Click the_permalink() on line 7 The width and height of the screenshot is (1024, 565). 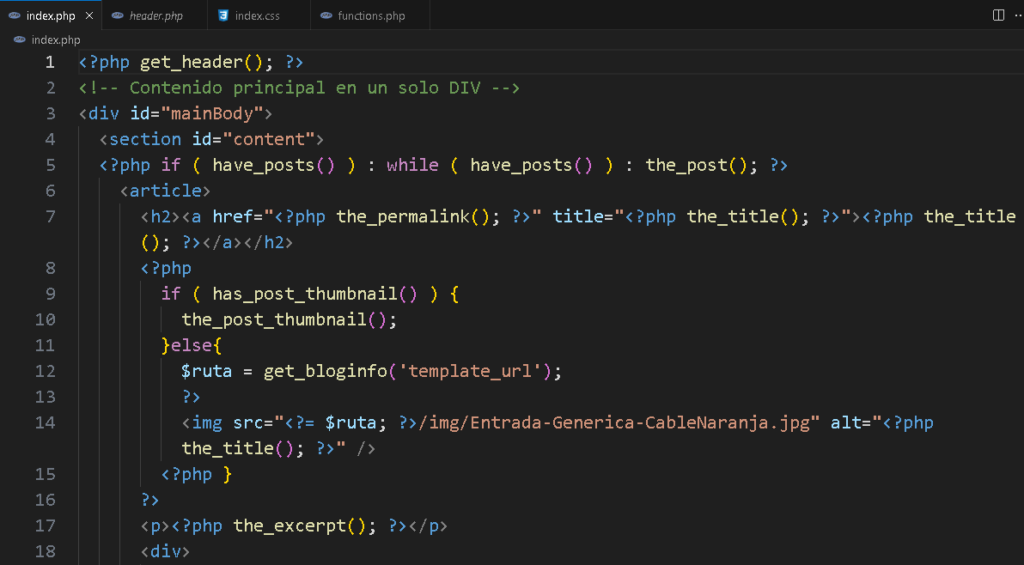tap(413, 217)
